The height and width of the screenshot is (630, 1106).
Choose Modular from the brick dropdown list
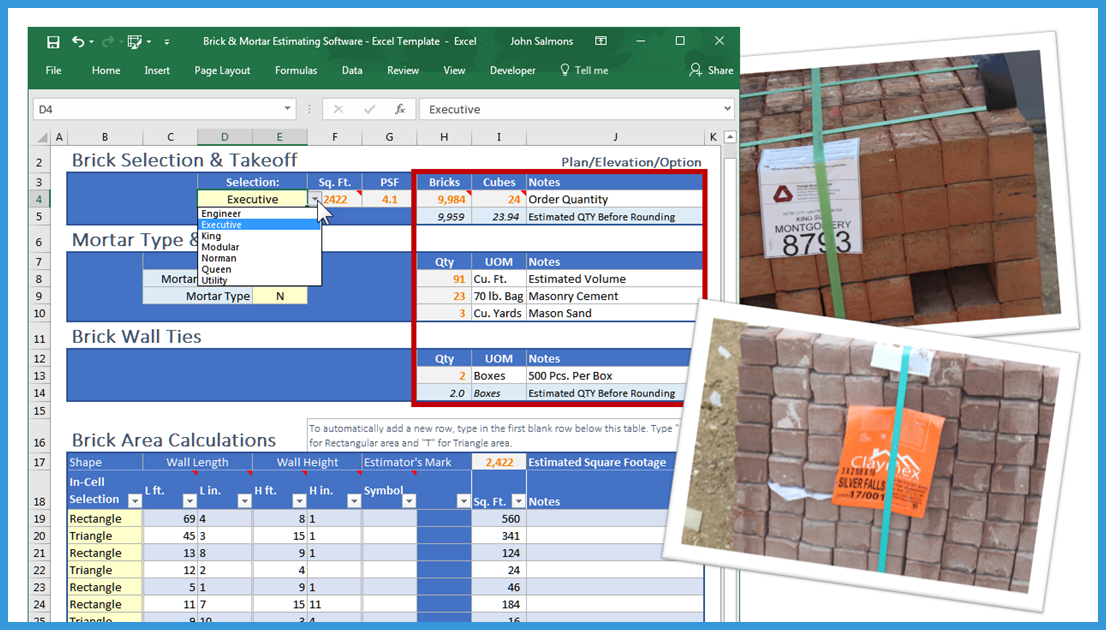coord(220,247)
